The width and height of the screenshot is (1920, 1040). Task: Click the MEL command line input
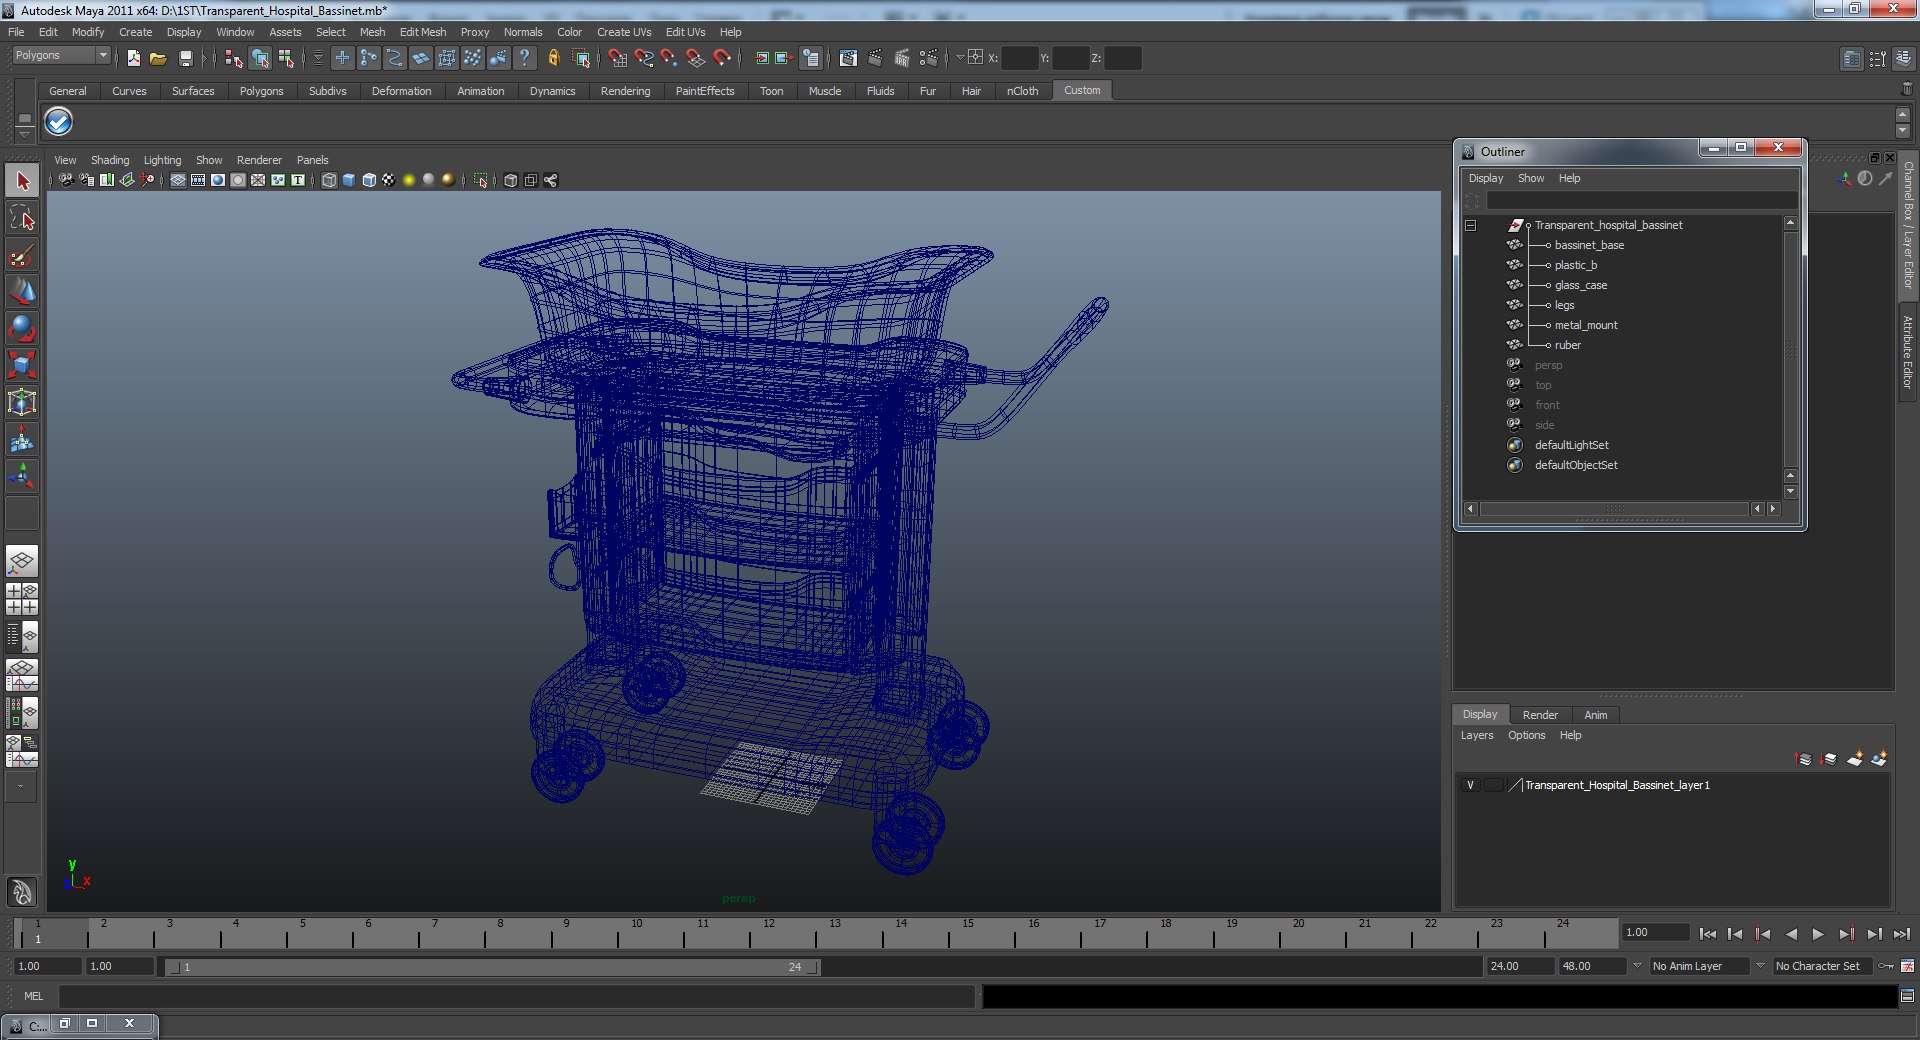pos(516,996)
